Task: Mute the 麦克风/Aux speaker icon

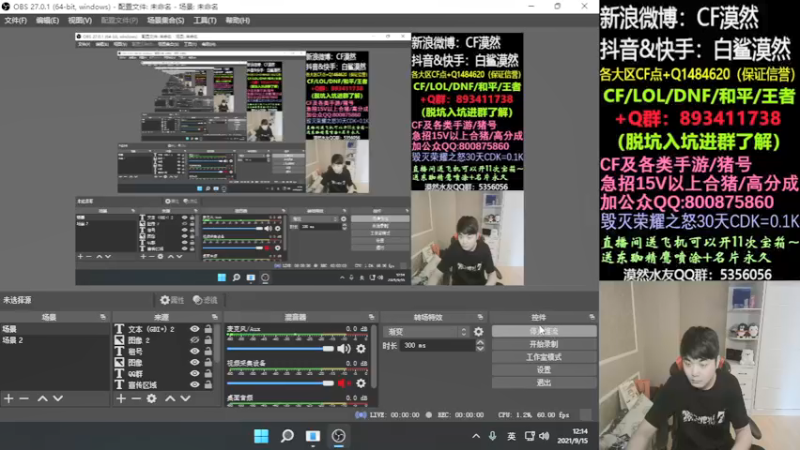Action: point(344,349)
